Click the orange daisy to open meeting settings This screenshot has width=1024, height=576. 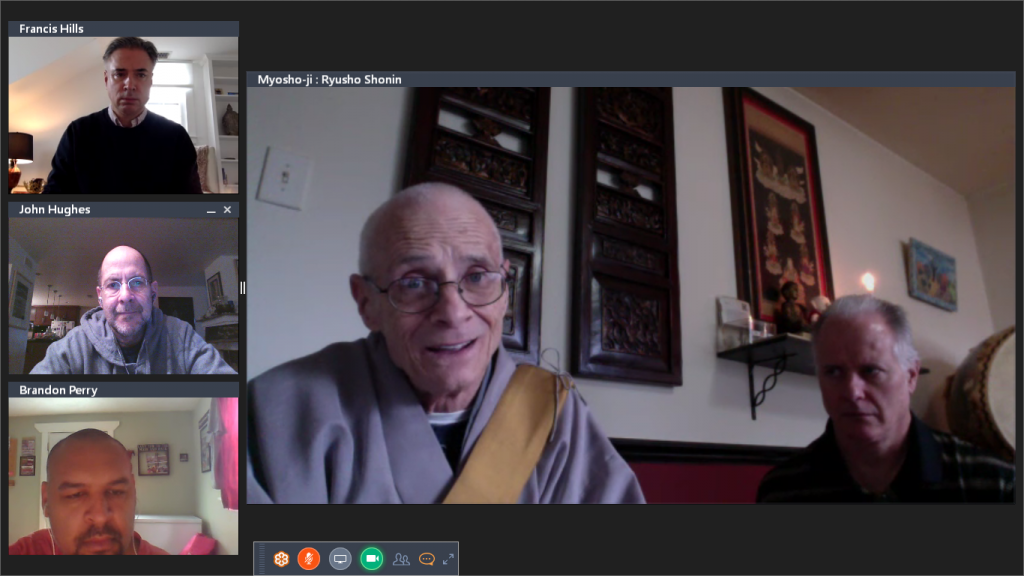tap(281, 558)
